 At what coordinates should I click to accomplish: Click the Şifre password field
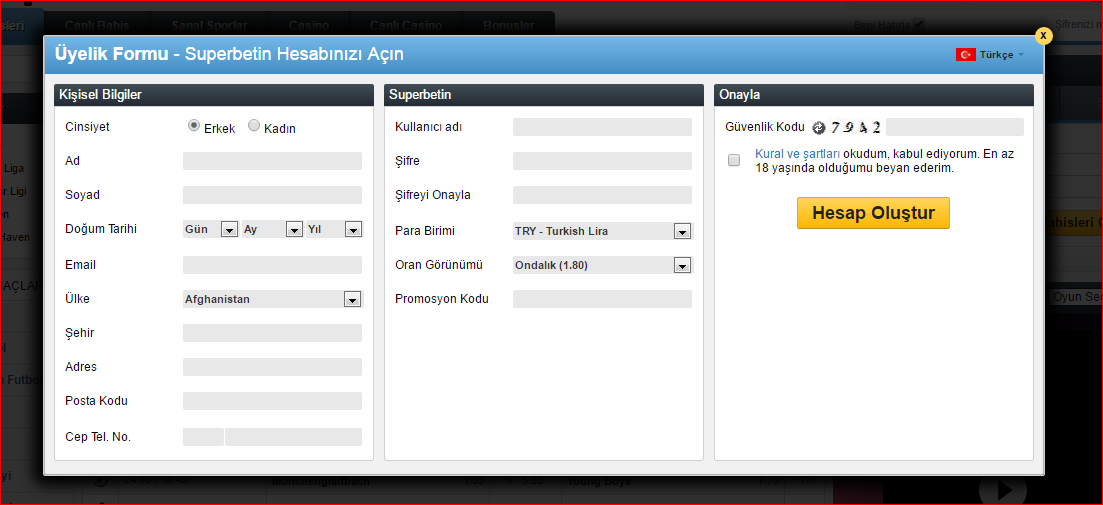pos(602,161)
